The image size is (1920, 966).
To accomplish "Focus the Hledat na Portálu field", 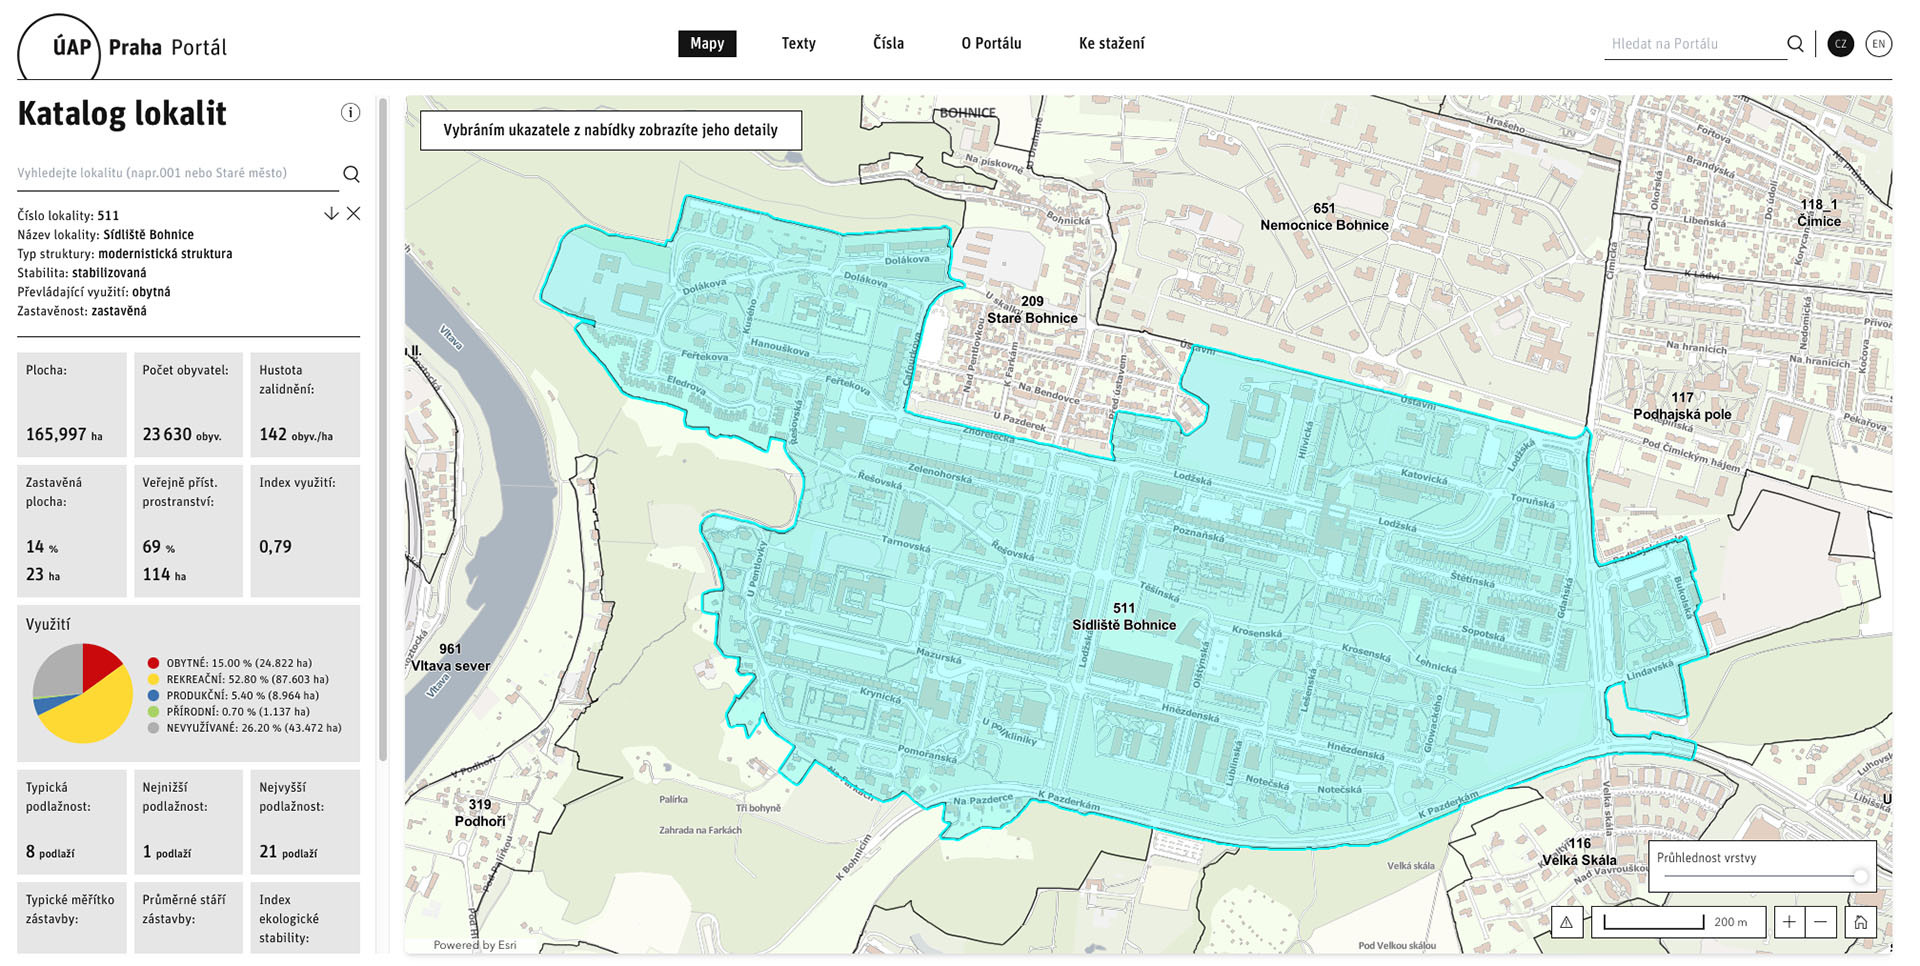I will point(1694,44).
